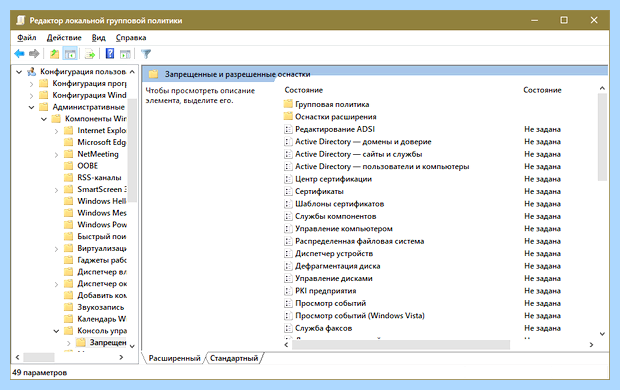
Task: Click the folder icon of NetMeeting
Action: pos(69,154)
